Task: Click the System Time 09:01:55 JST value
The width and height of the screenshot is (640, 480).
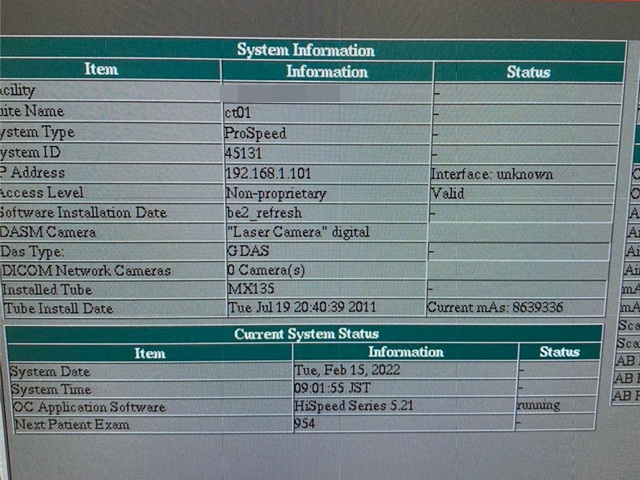Action: [334, 389]
